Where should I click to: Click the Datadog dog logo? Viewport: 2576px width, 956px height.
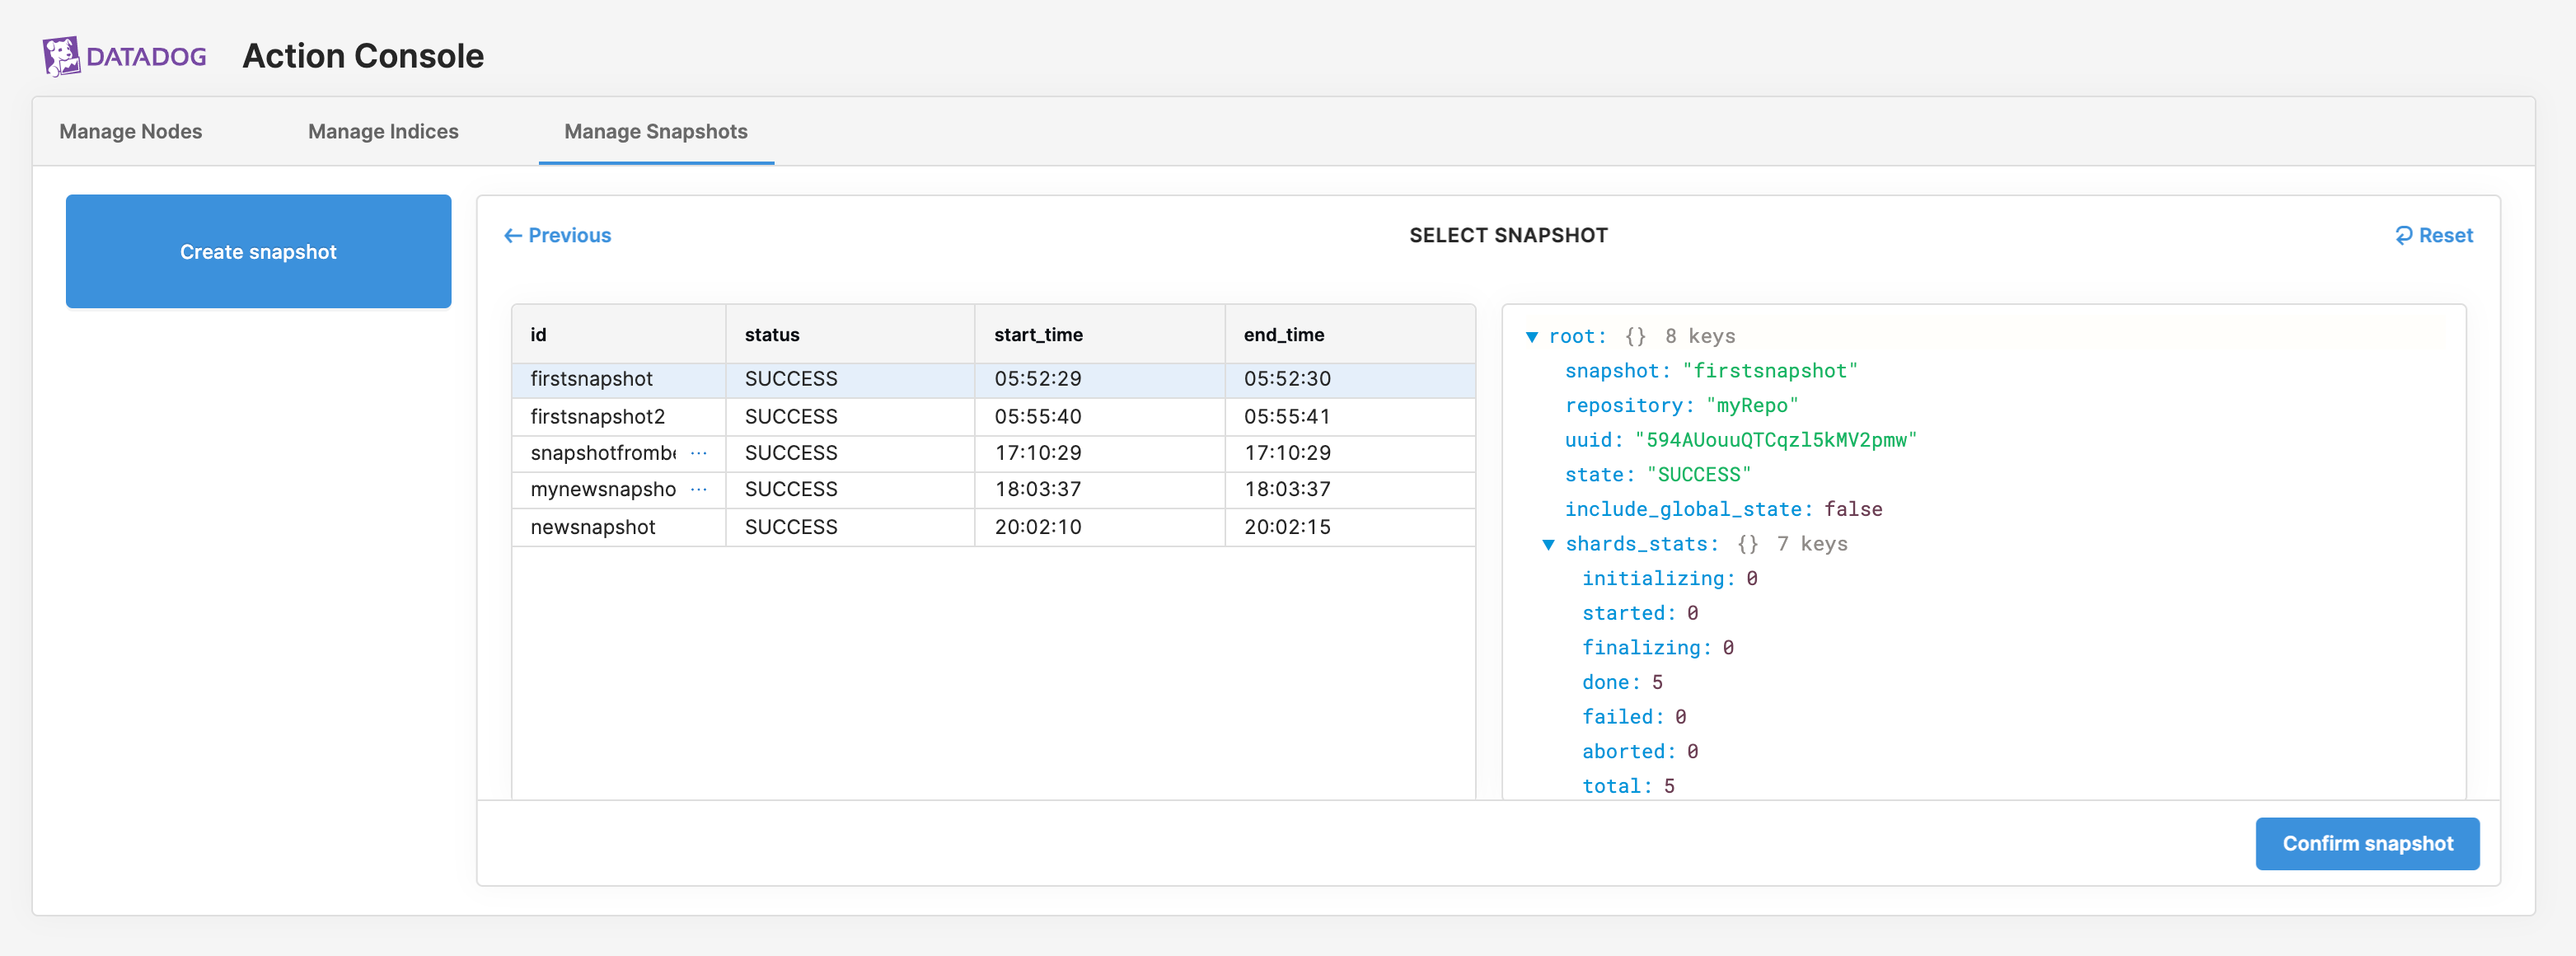pos(62,55)
